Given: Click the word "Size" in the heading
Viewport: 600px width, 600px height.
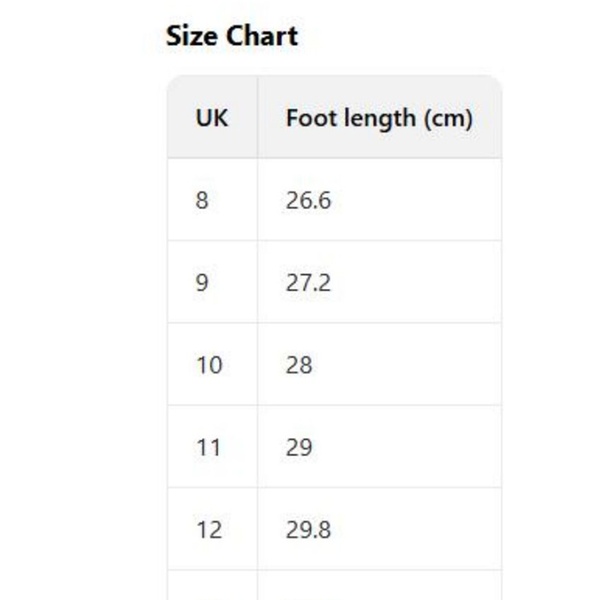Looking at the screenshot, I should tap(192, 36).
